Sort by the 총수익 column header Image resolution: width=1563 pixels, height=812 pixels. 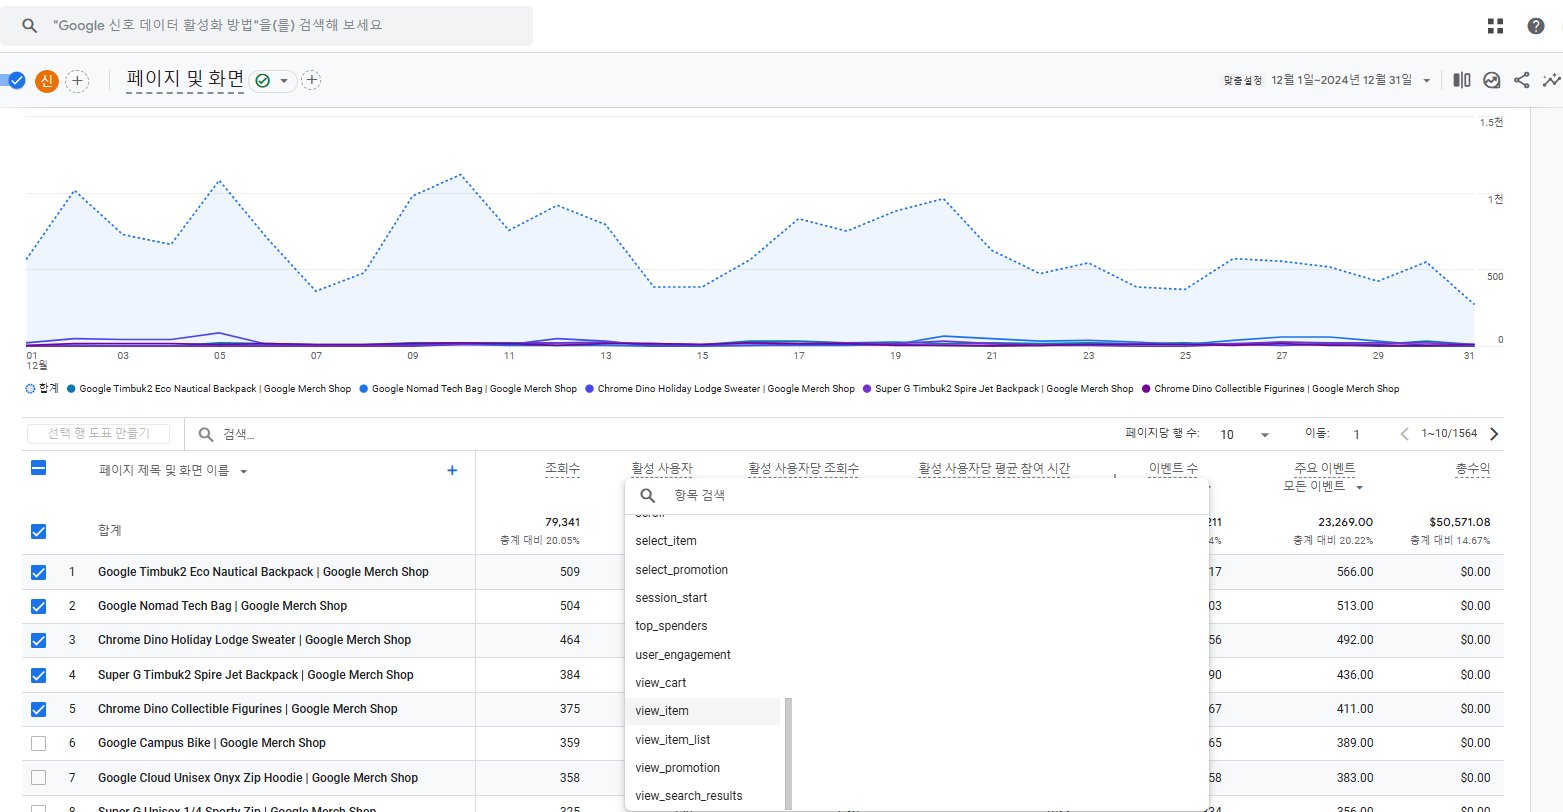tap(1473, 468)
